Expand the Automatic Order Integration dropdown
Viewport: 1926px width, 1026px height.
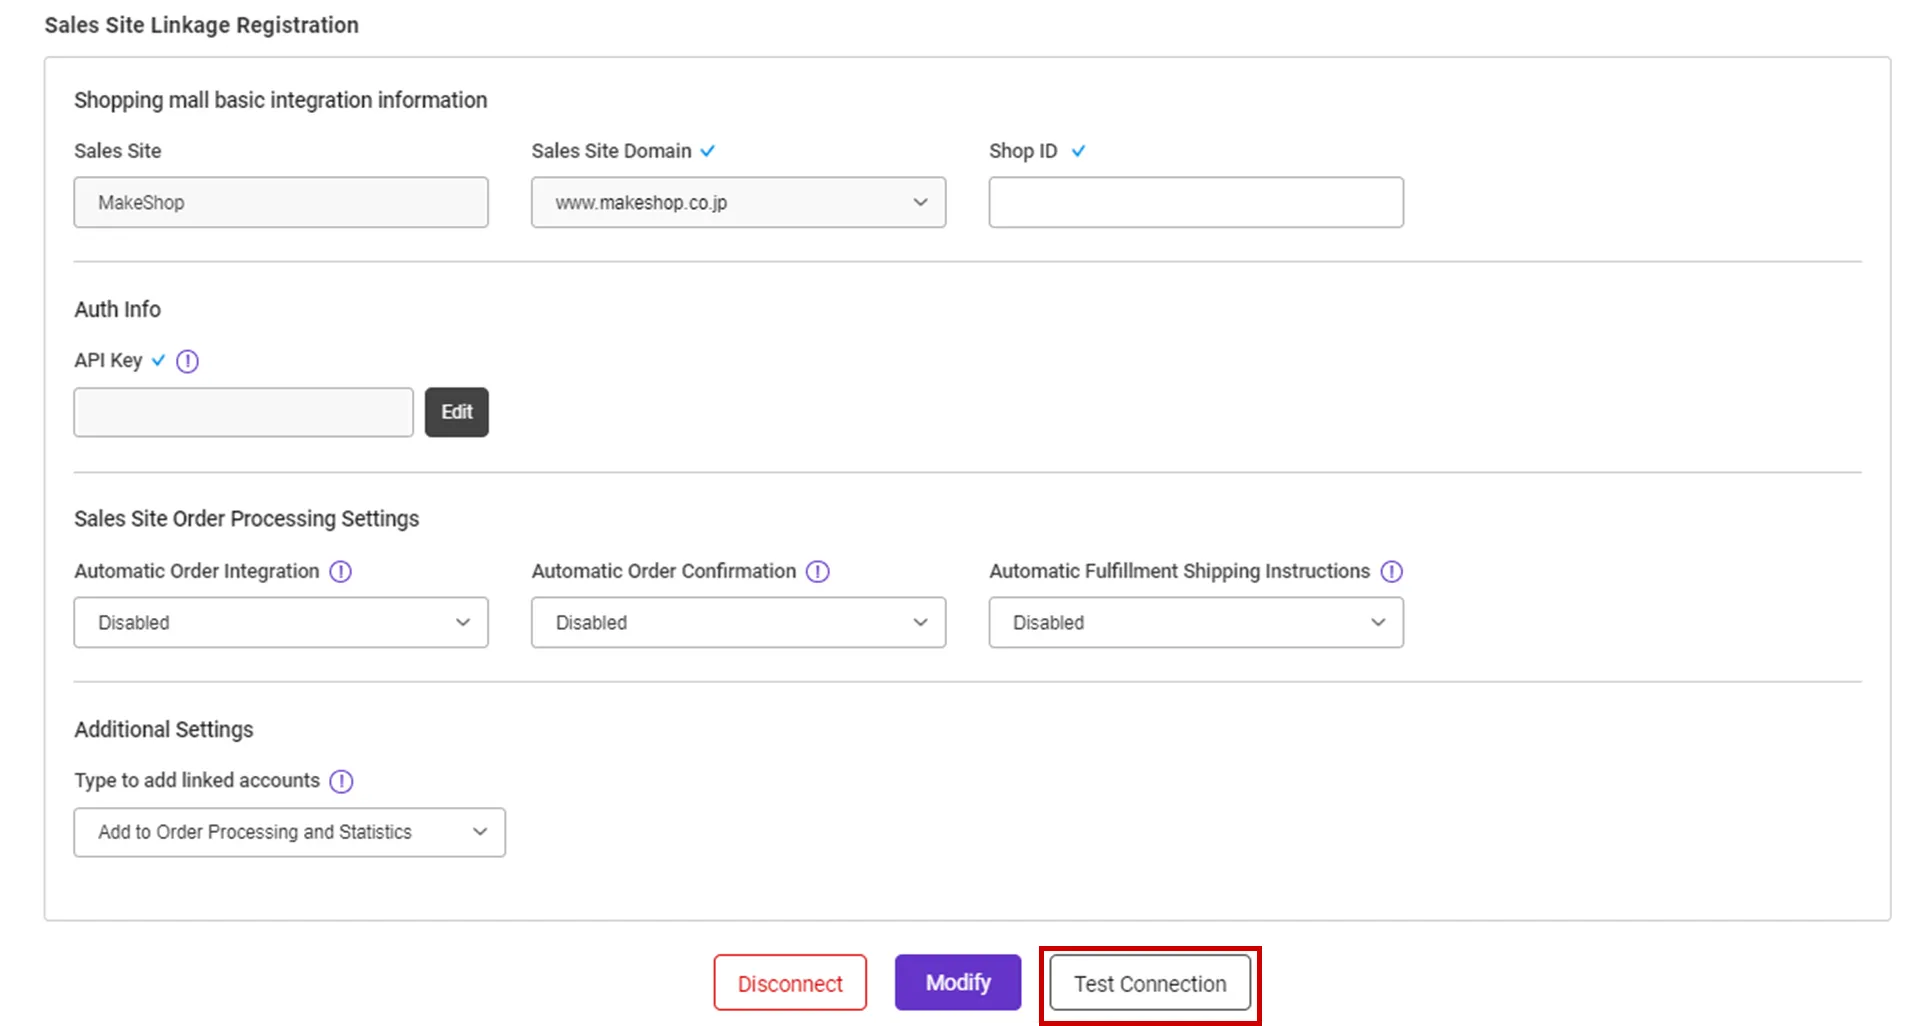(281, 623)
